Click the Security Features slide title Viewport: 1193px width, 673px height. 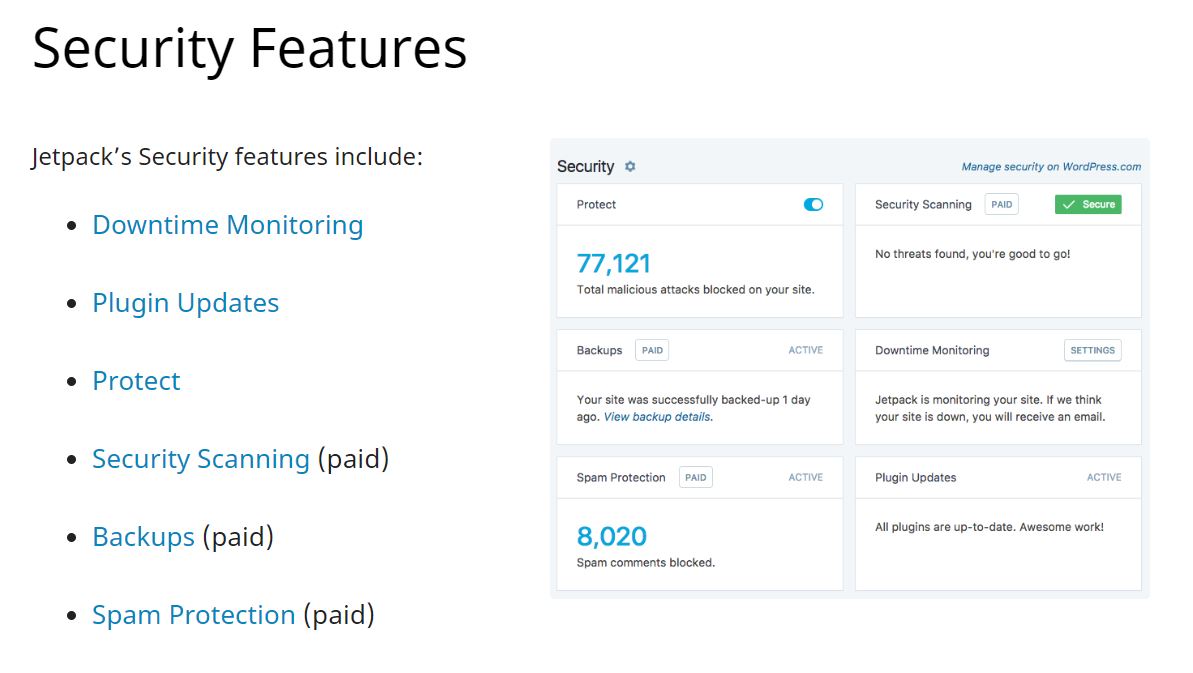coord(250,49)
